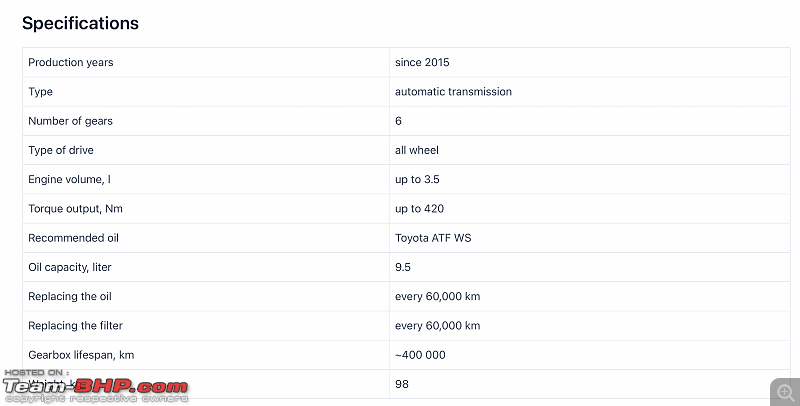The image size is (800, 406).
Task: Click the 'automatic transmission' value
Action: click(x=453, y=92)
